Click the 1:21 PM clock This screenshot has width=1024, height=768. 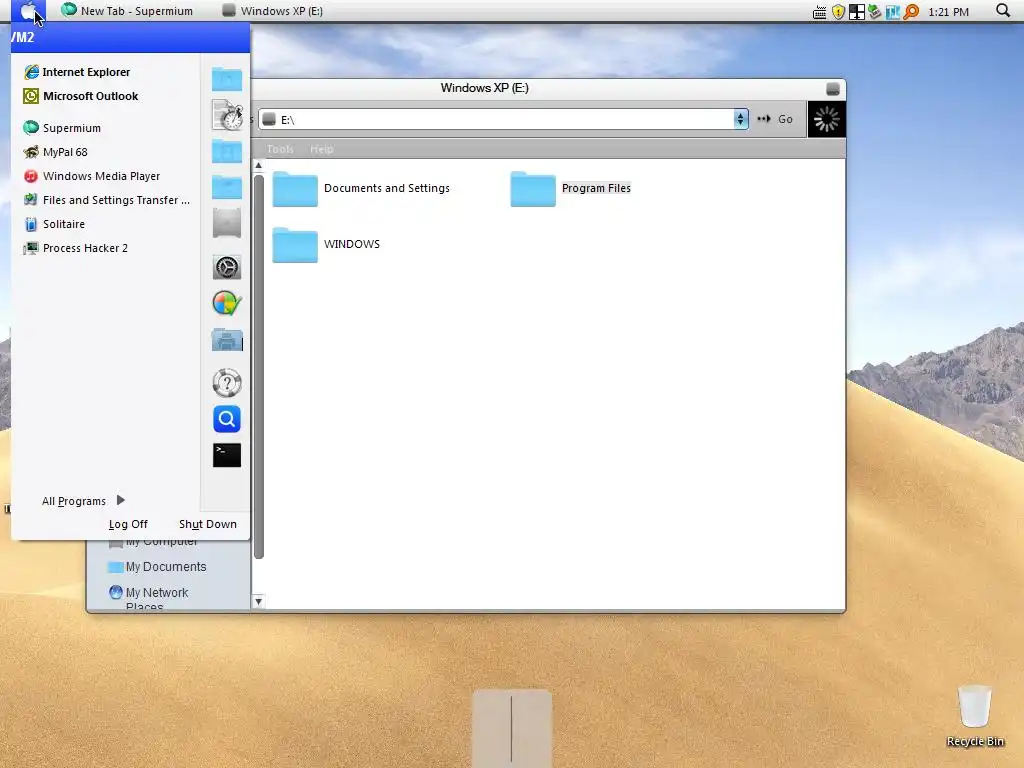(948, 12)
